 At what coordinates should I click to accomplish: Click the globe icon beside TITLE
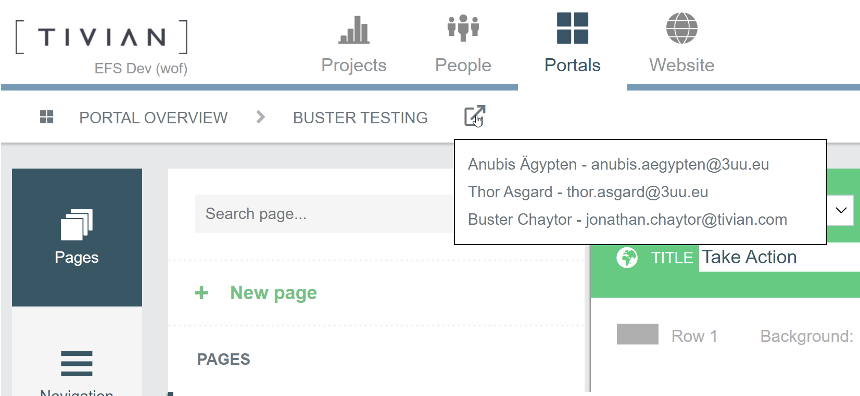[x=627, y=257]
